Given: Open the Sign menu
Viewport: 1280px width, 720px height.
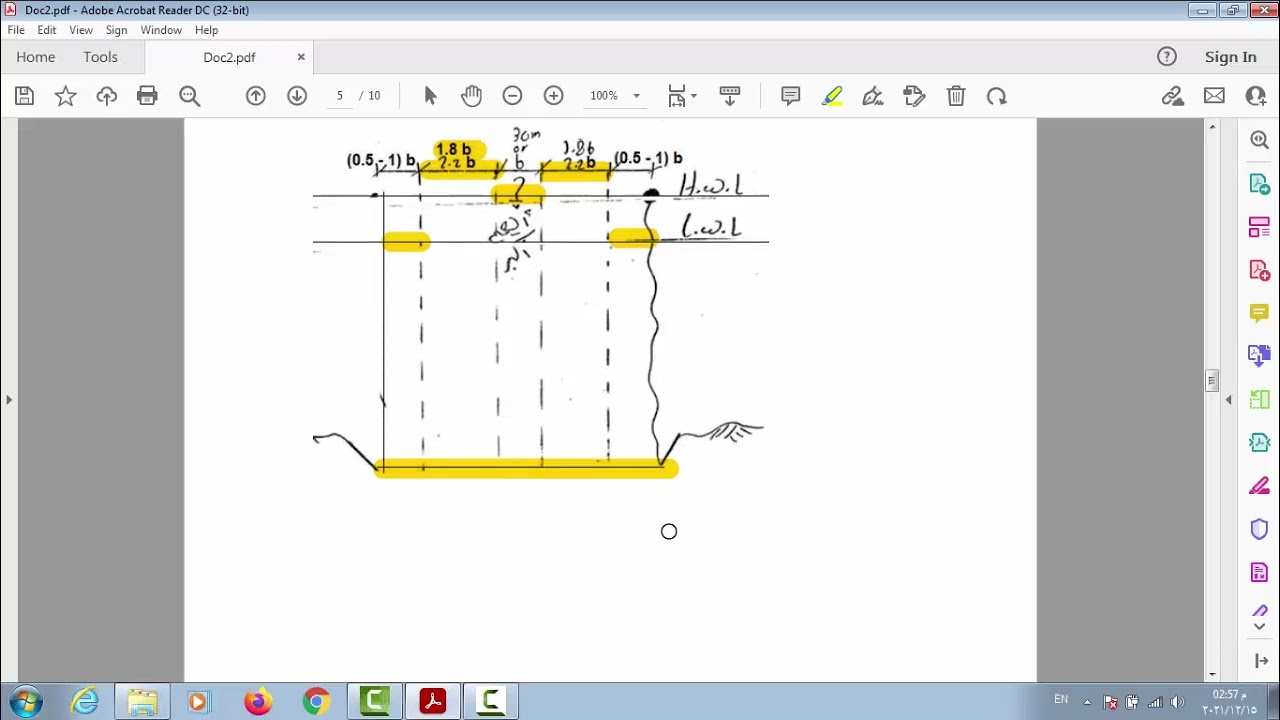Looking at the screenshot, I should (116, 30).
